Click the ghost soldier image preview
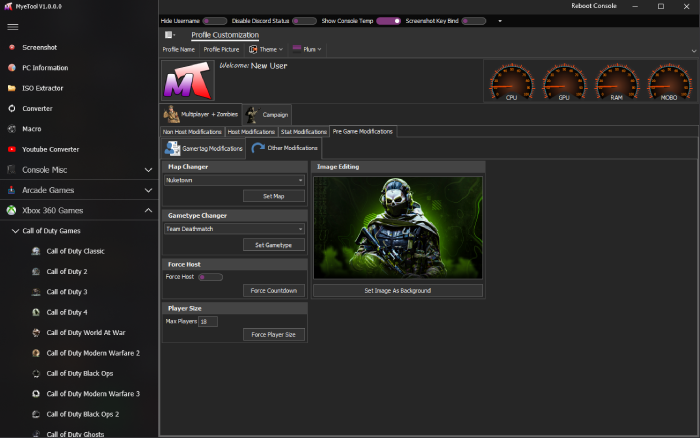Viewport: 700px width, 438px height. click(x=398, y=228)
